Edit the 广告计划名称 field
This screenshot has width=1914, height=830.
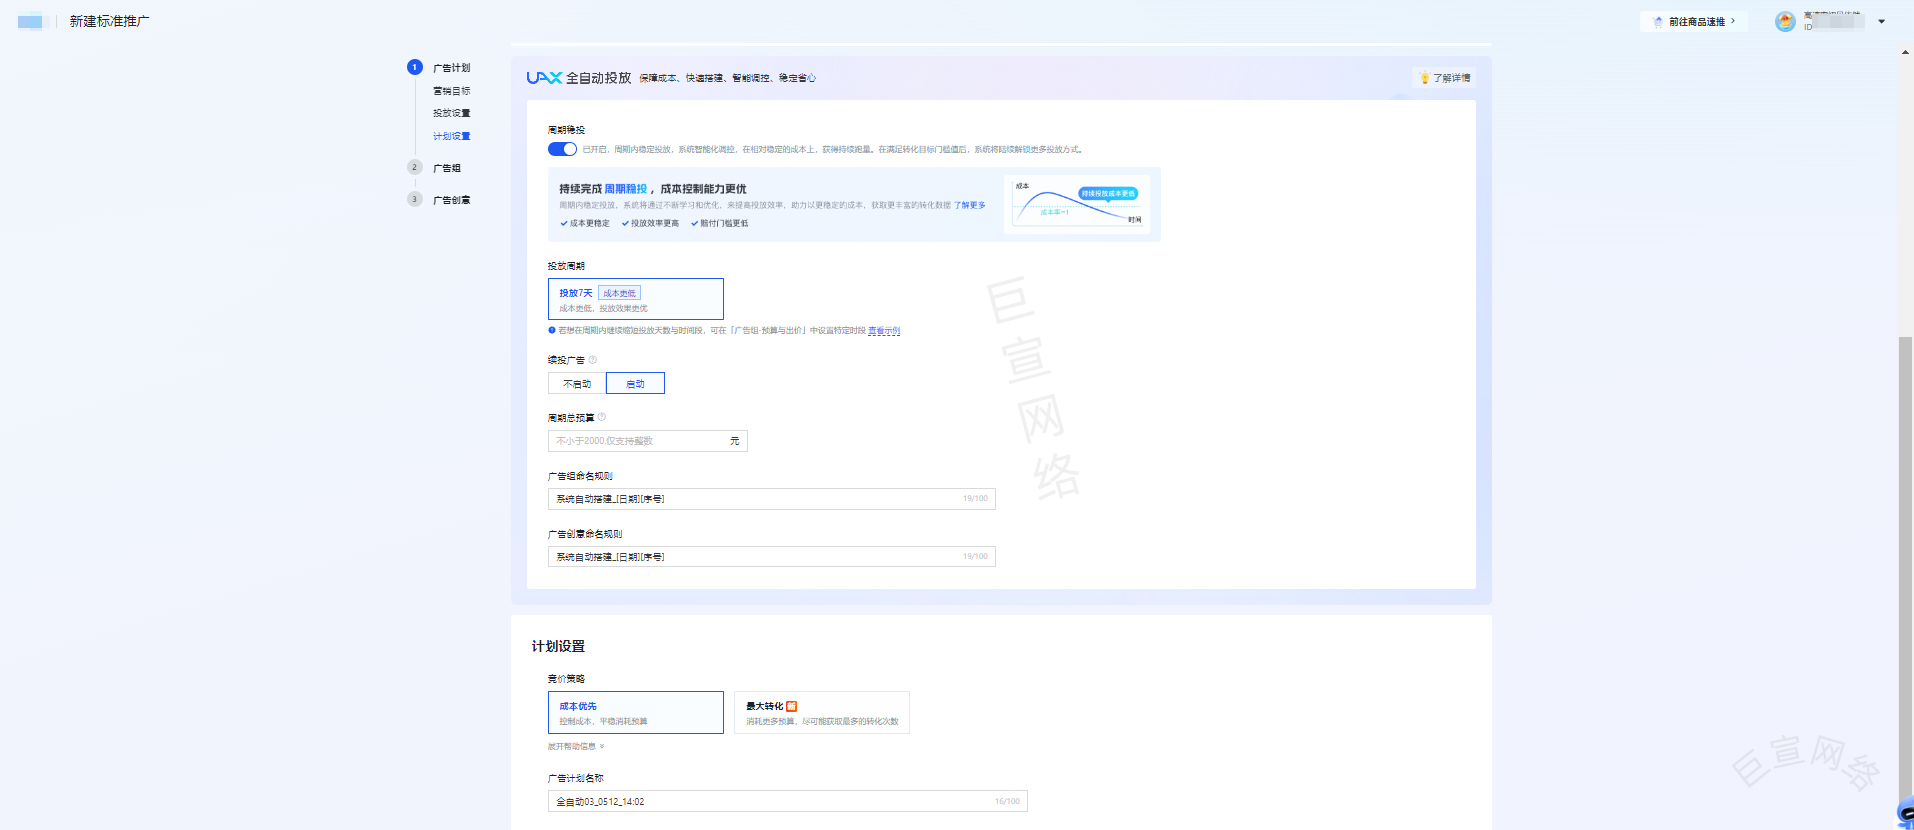787,801
